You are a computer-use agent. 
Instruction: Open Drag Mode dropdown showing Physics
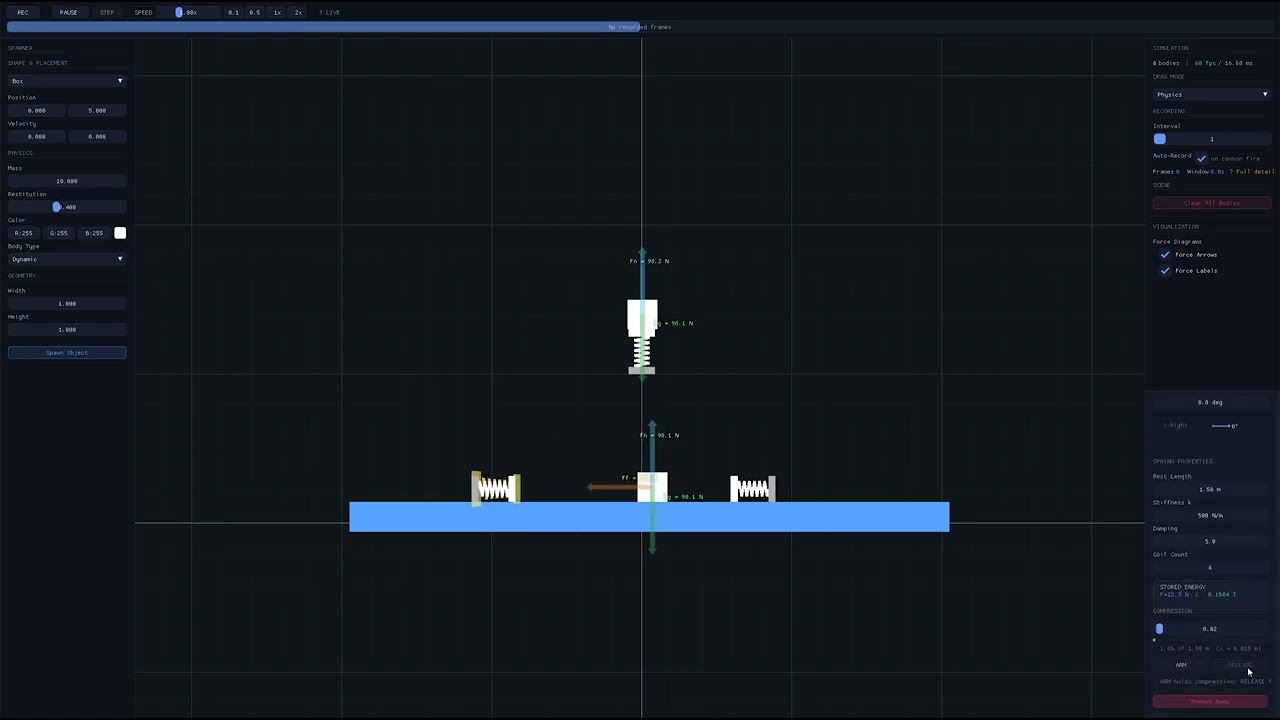1212,94
